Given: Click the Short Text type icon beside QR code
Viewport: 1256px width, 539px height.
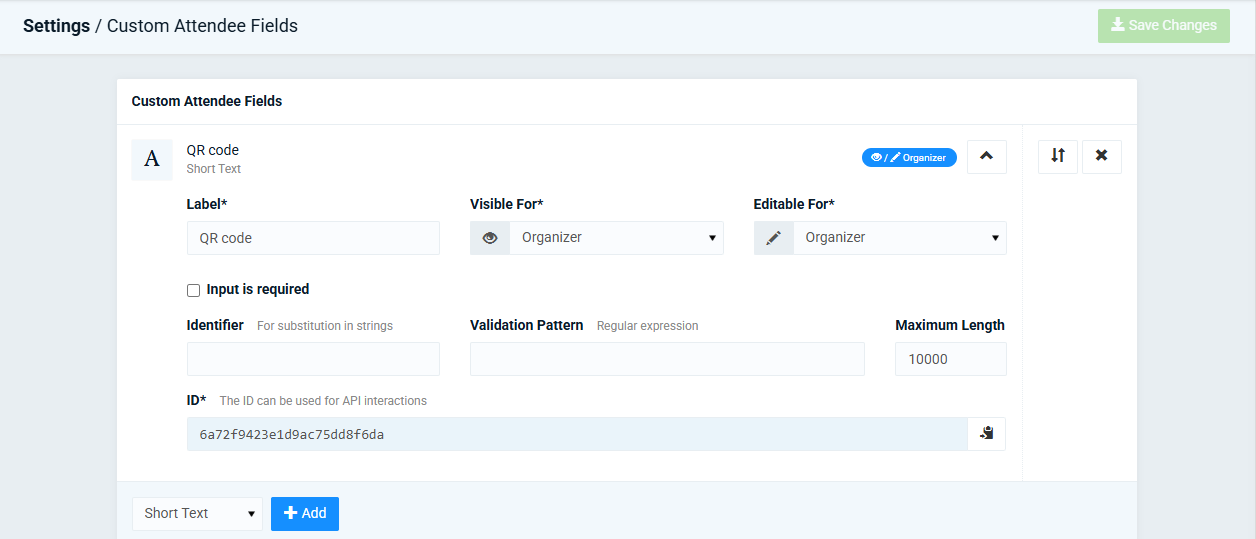Looking at the screenshot, I should (x=152, y=160).
